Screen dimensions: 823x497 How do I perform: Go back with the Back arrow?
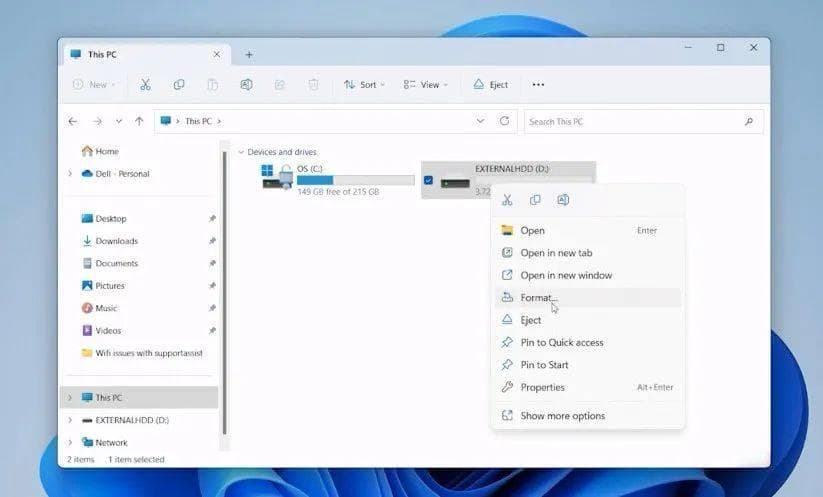click(x=73, y=121)
